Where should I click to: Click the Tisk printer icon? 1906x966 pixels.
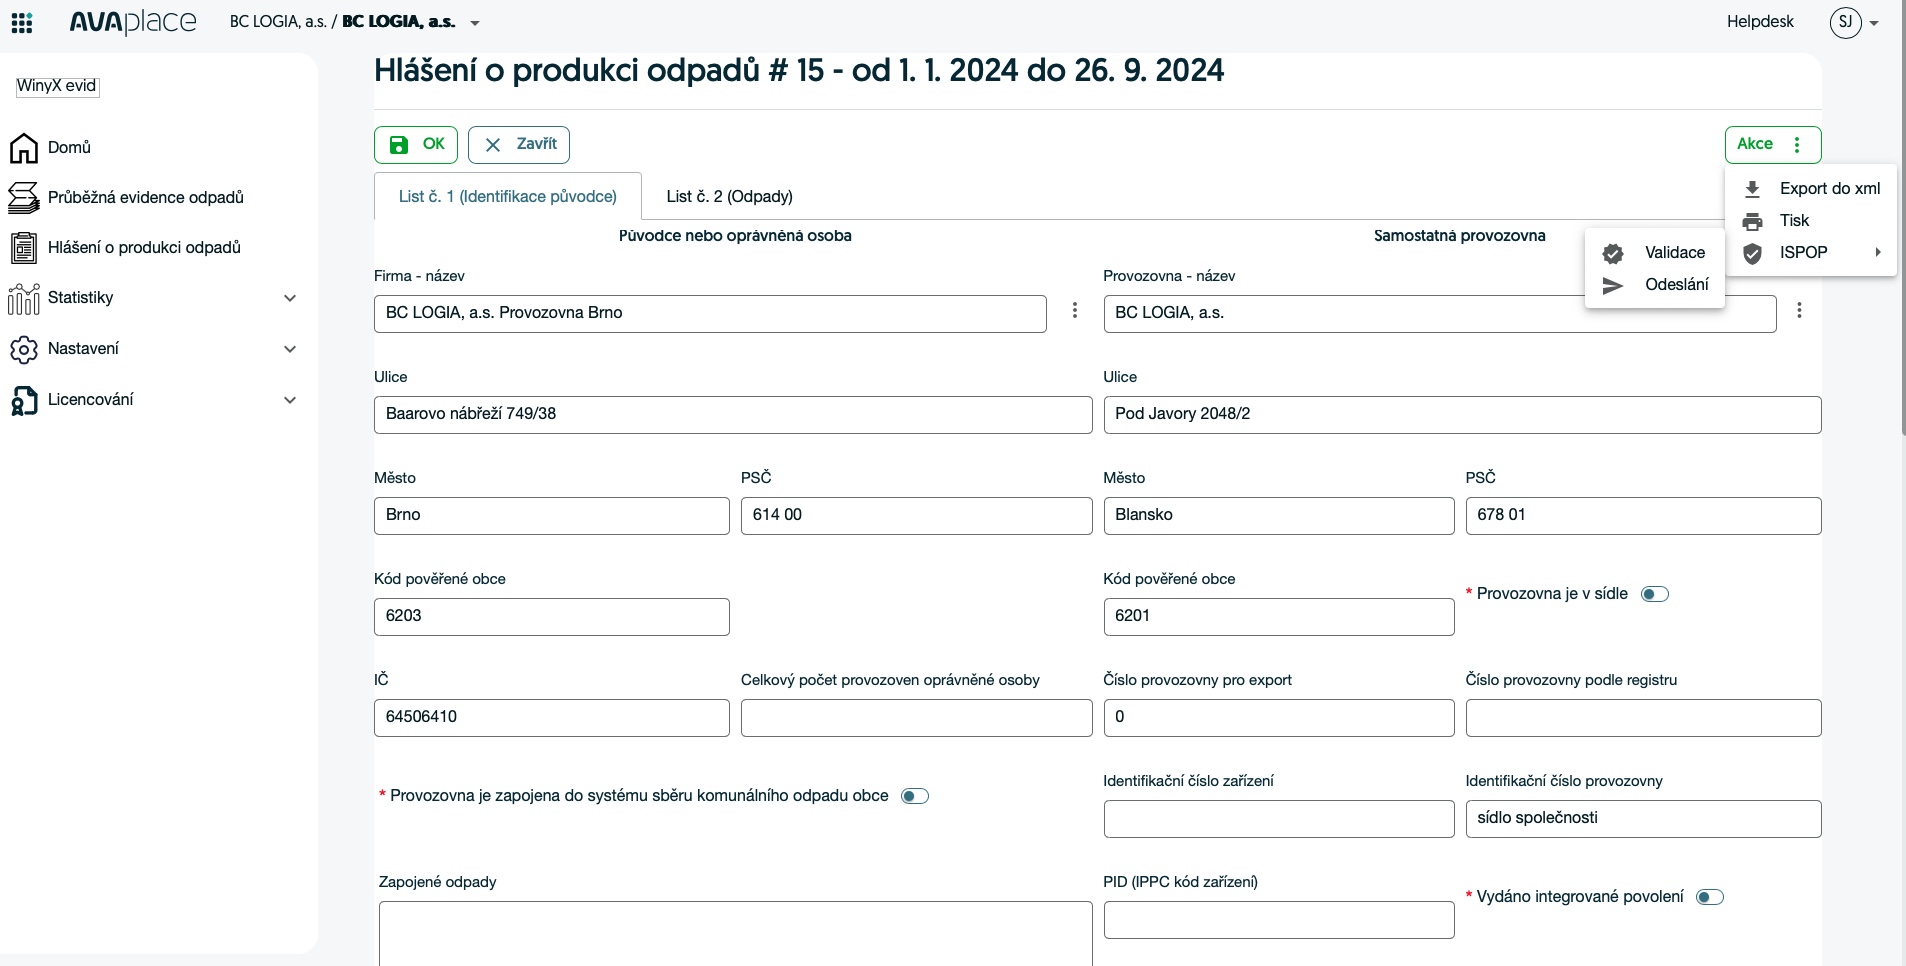click(x=1752, y=221)
